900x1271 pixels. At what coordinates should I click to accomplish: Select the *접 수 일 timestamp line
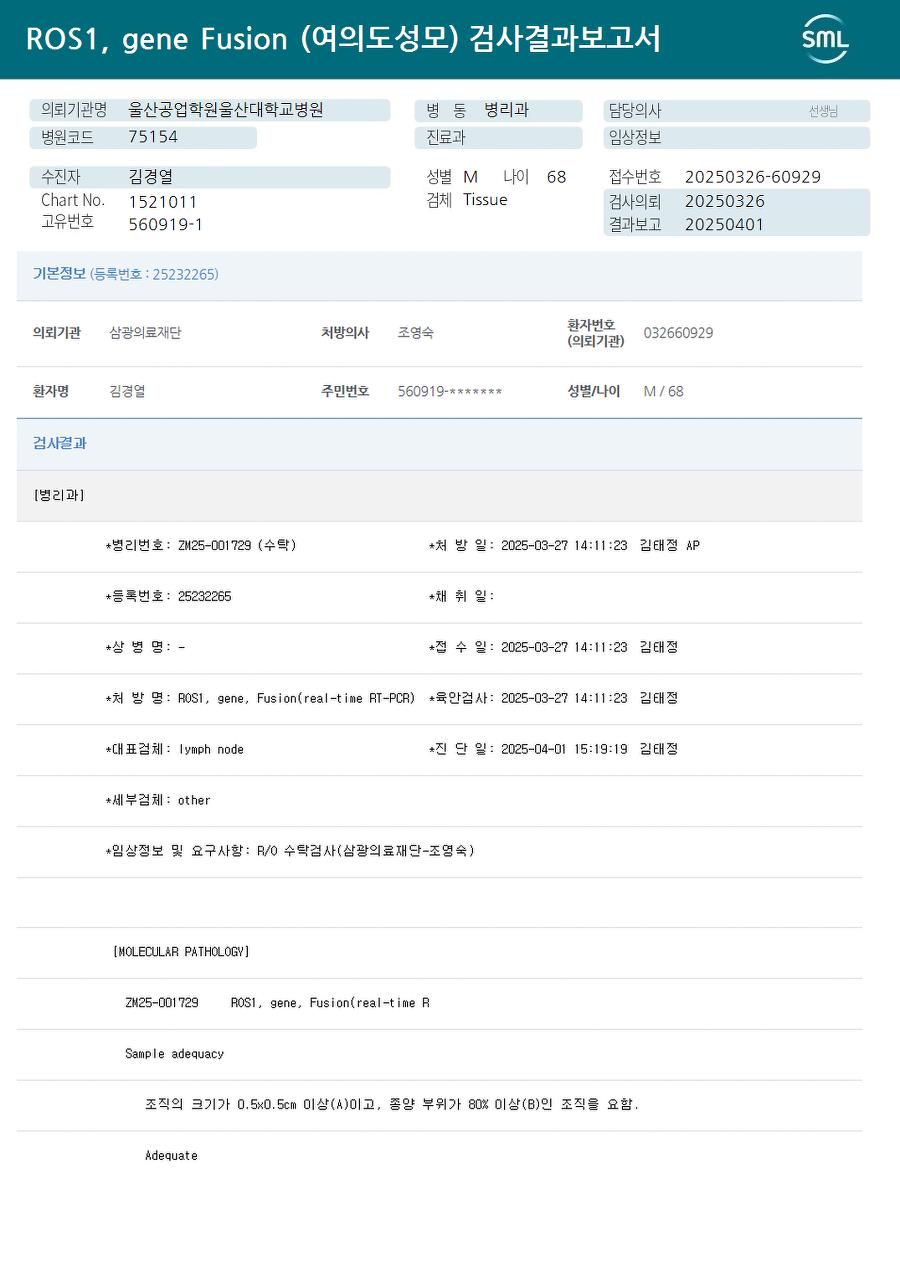(x=553, y=648)
